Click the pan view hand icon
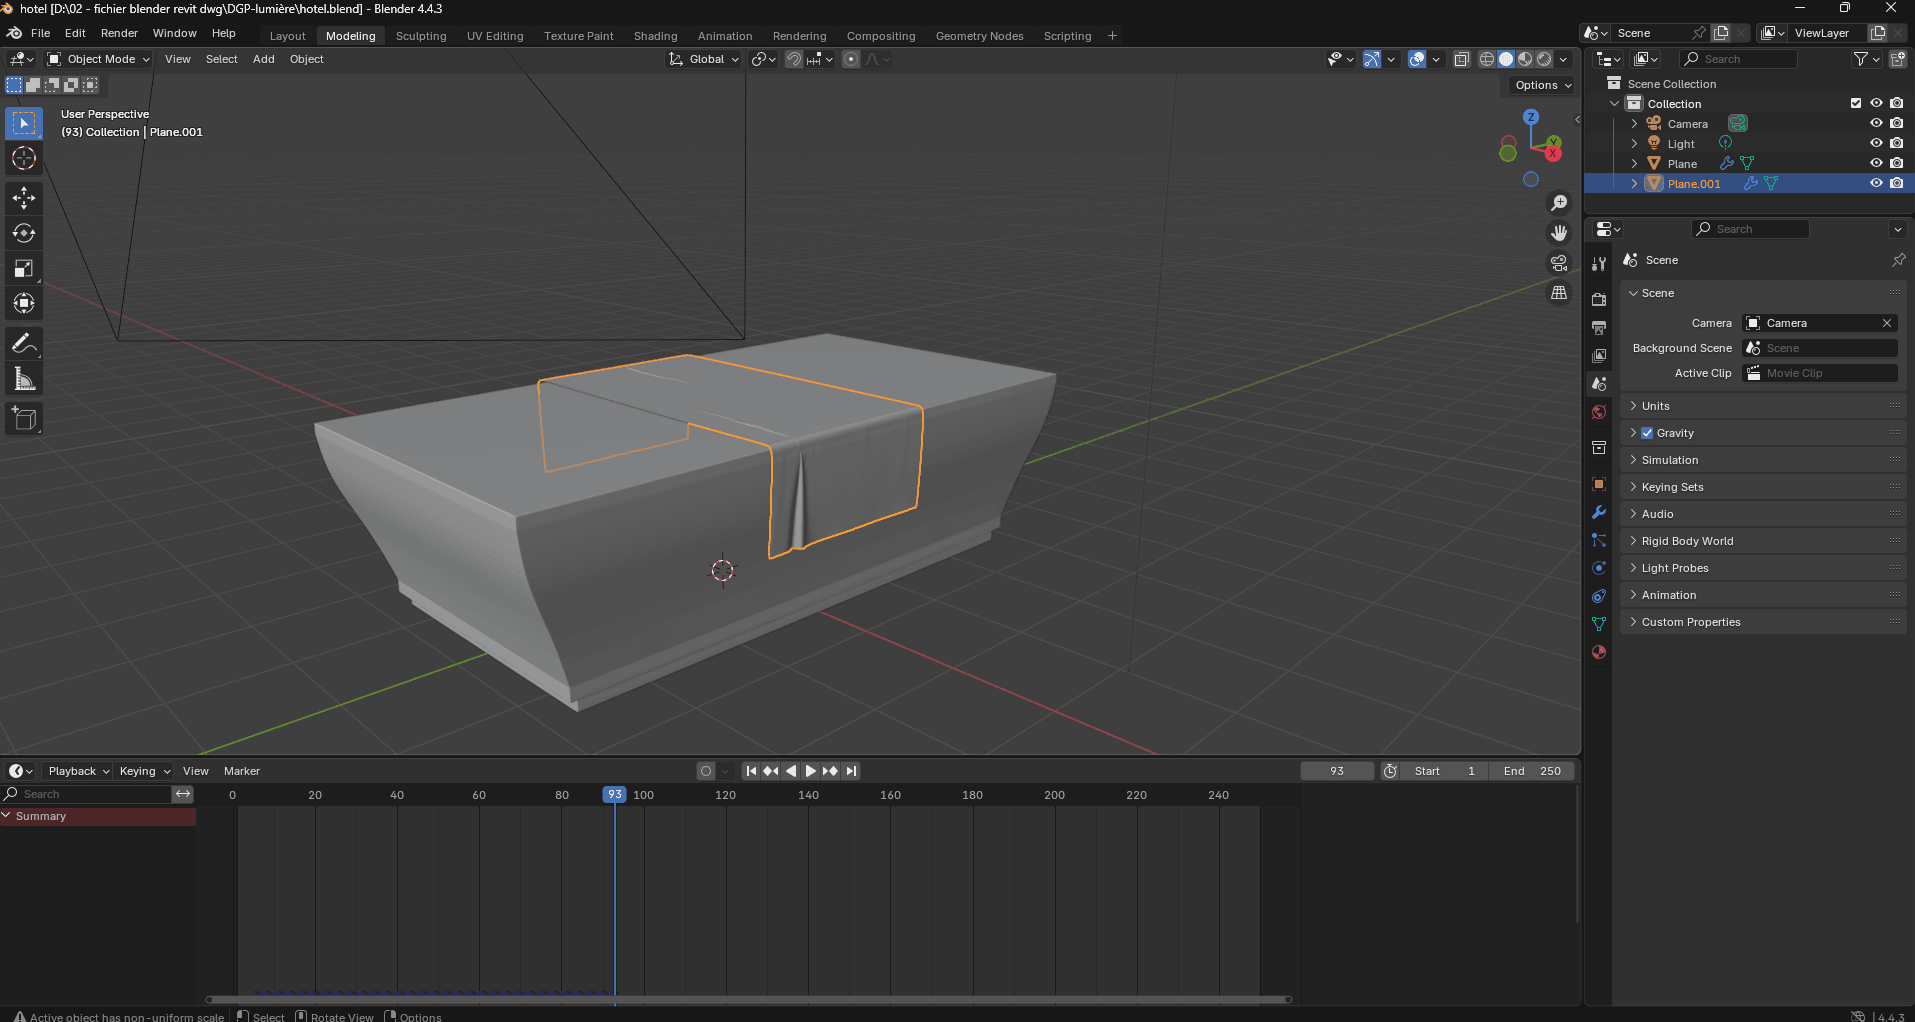This screenshot has height=1022, width=1915. (1559, 233)
